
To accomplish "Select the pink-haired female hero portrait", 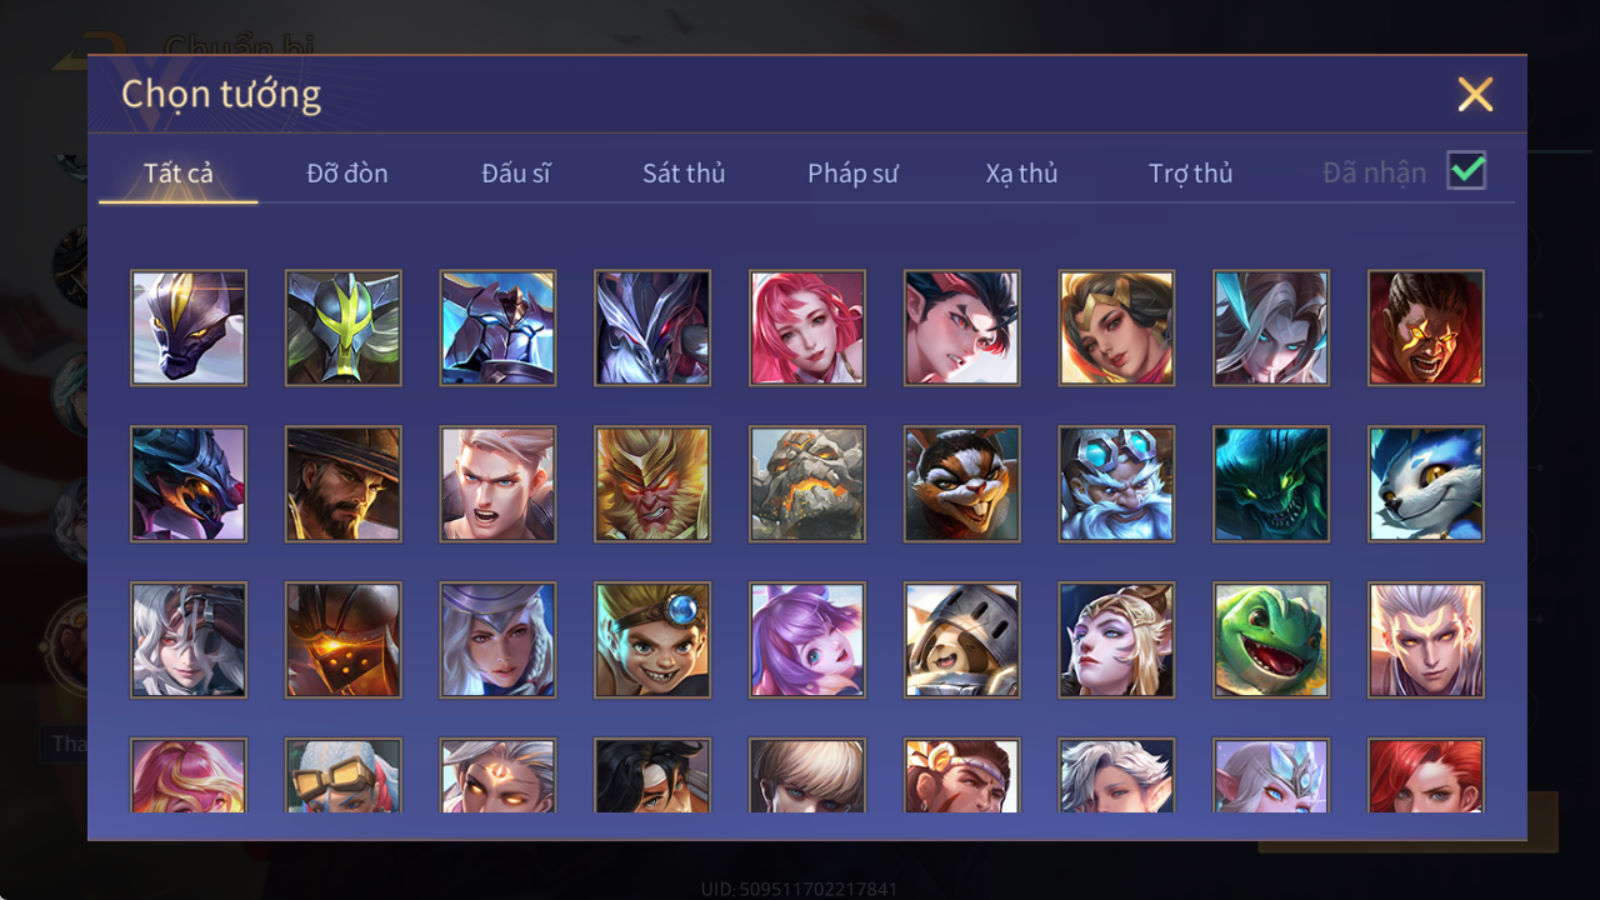I will [807, 328].
